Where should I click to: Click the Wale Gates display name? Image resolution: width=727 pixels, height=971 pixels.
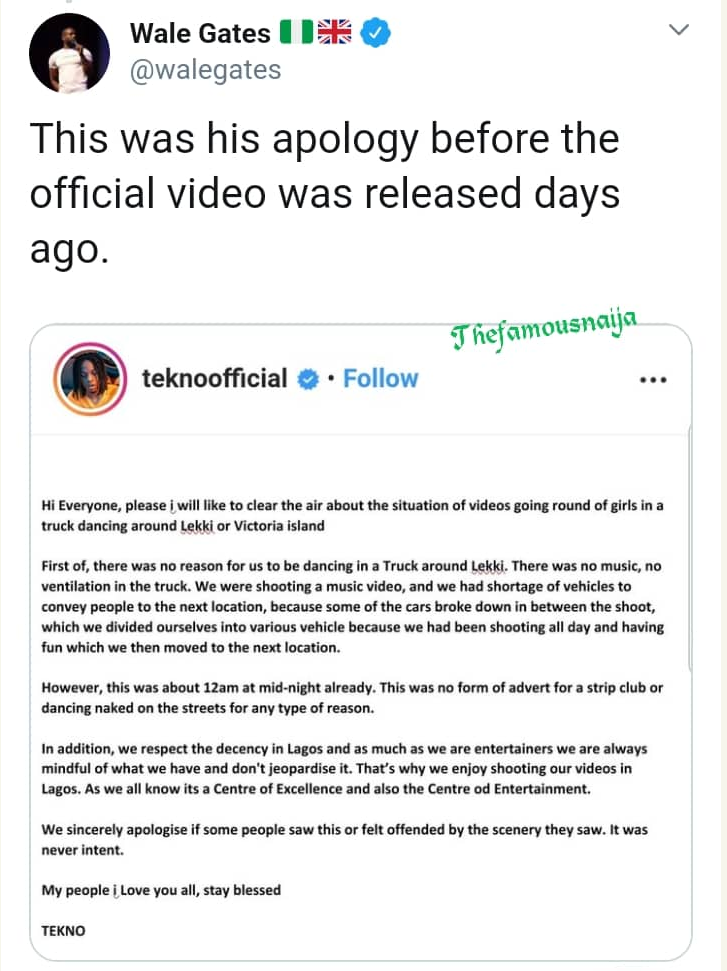tap(200, 34)
